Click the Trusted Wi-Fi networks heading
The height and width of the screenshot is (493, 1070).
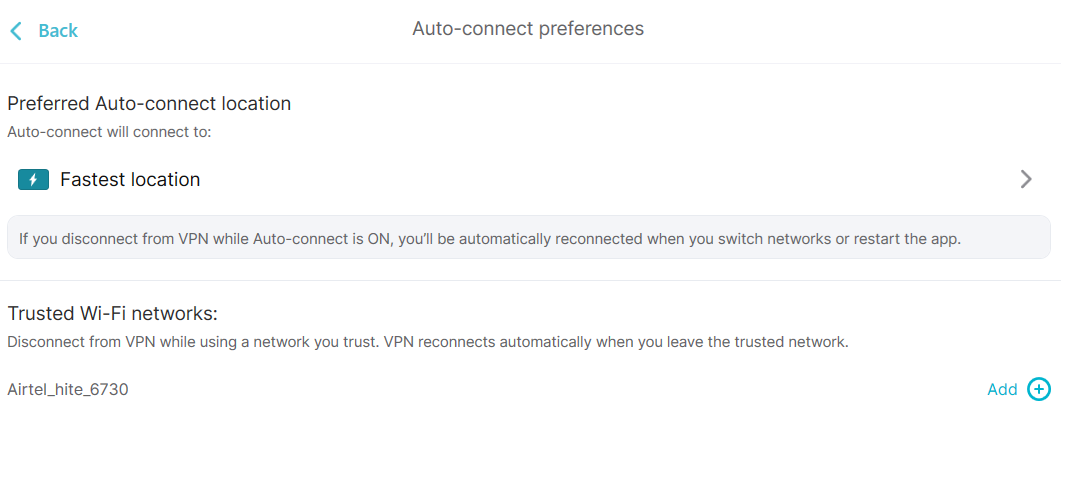click(113, 313)
